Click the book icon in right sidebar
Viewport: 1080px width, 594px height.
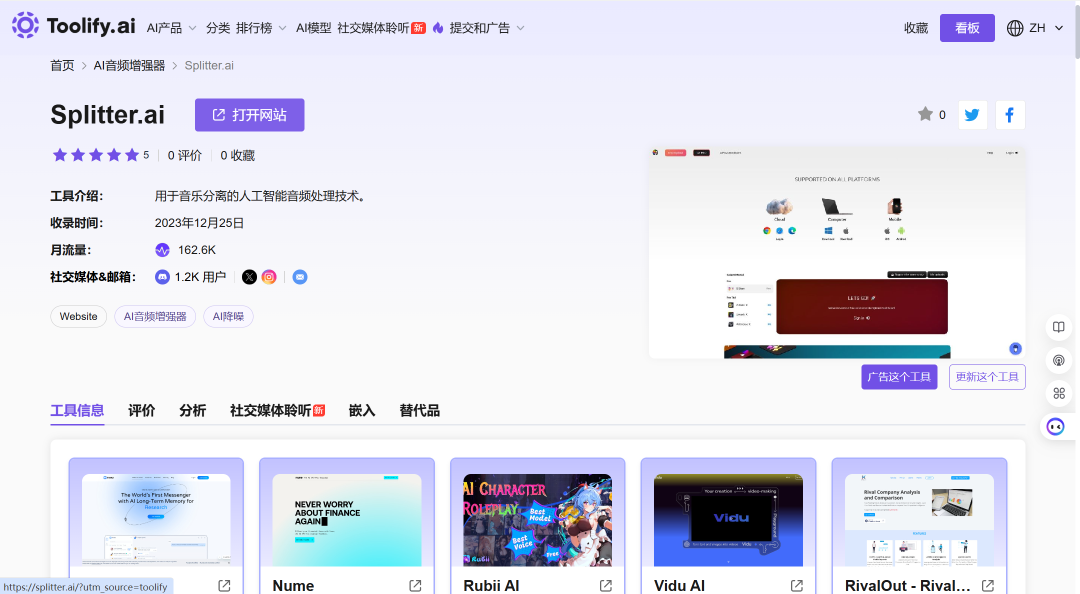1059,327
